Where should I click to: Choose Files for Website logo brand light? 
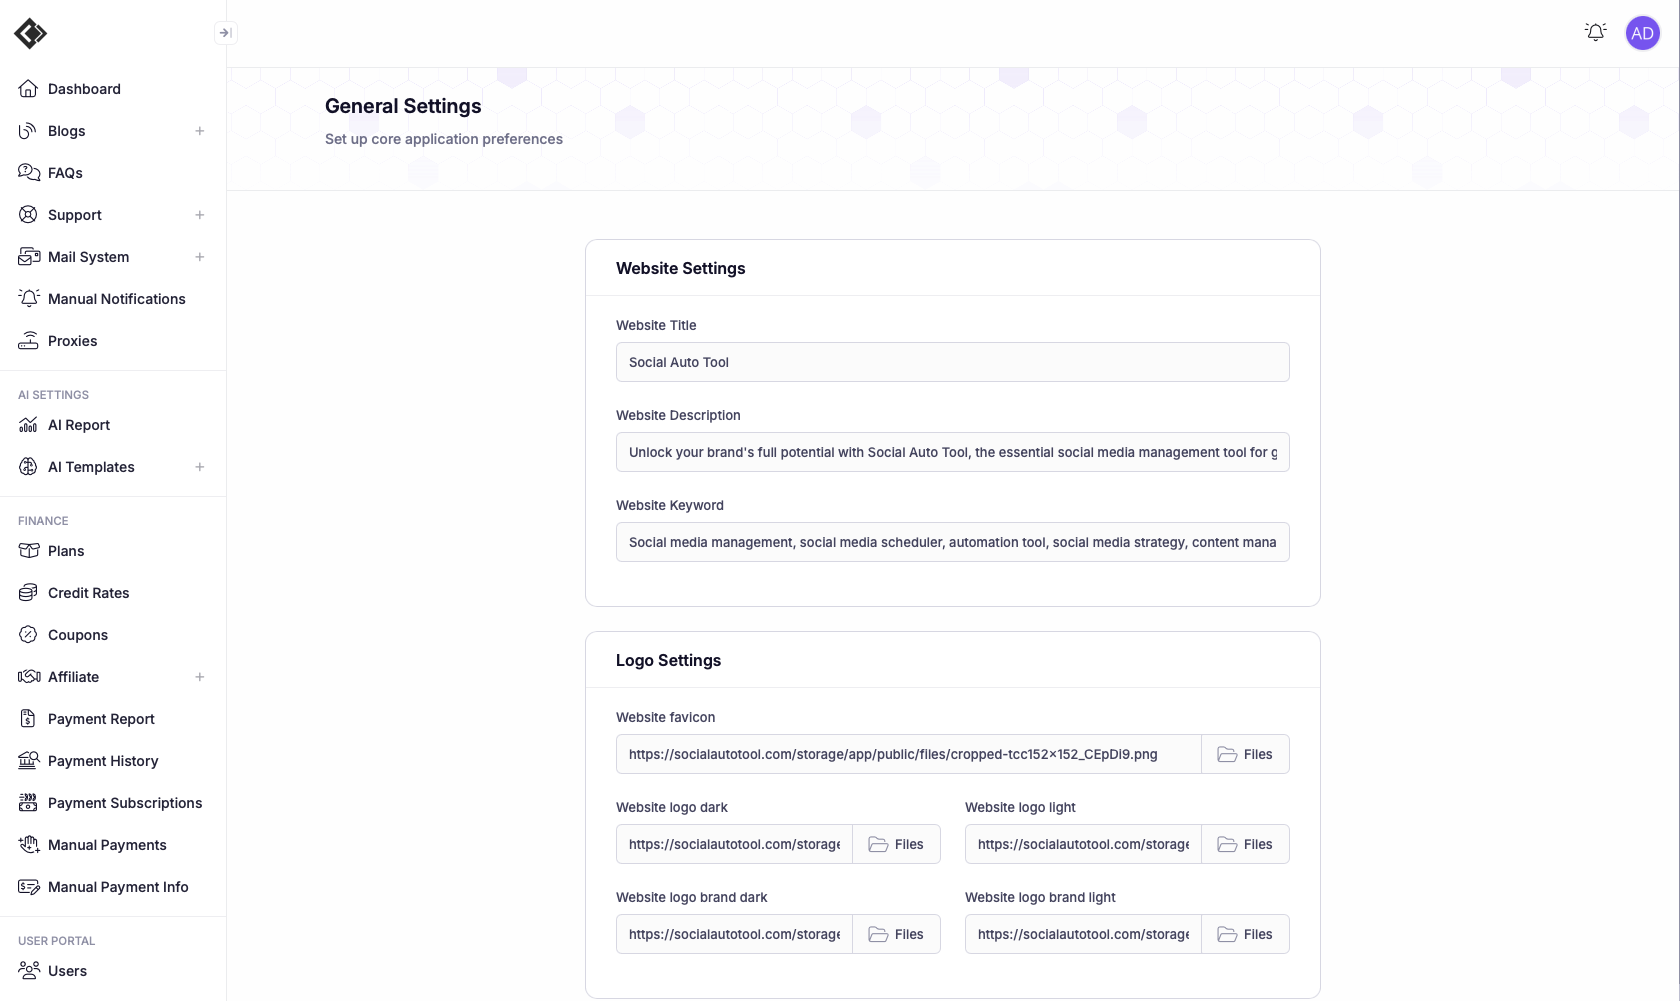(1245, 934)
